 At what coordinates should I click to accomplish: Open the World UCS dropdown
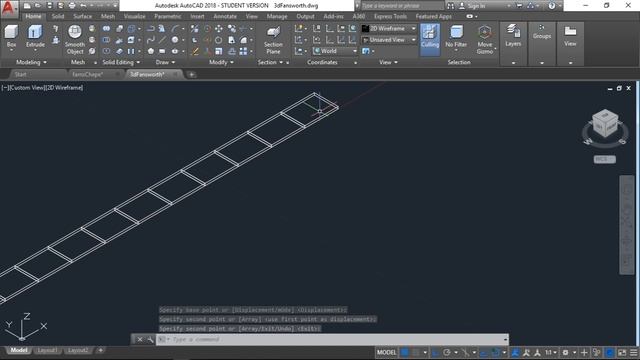[x=335, y=51]
